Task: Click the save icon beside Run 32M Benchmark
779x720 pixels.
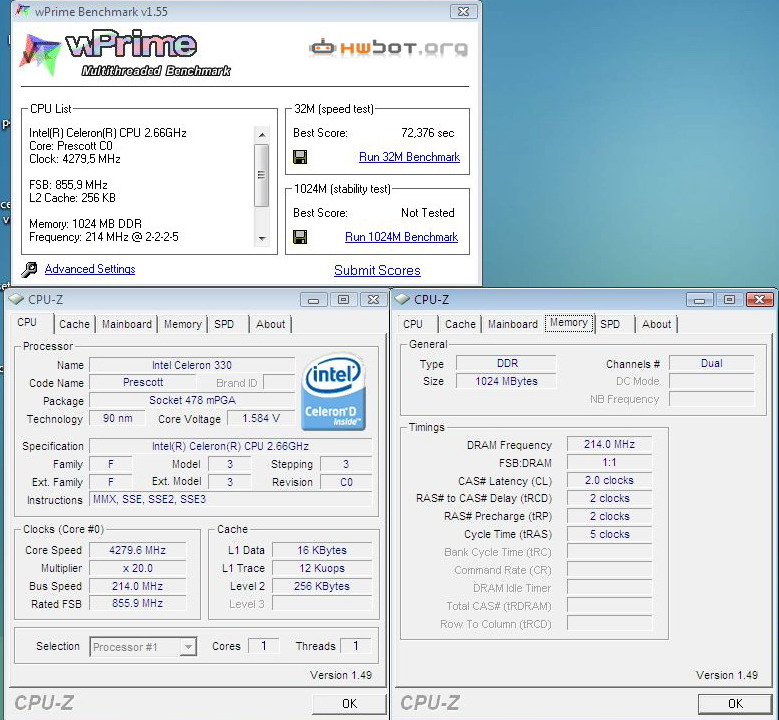Action: point(300,157)
